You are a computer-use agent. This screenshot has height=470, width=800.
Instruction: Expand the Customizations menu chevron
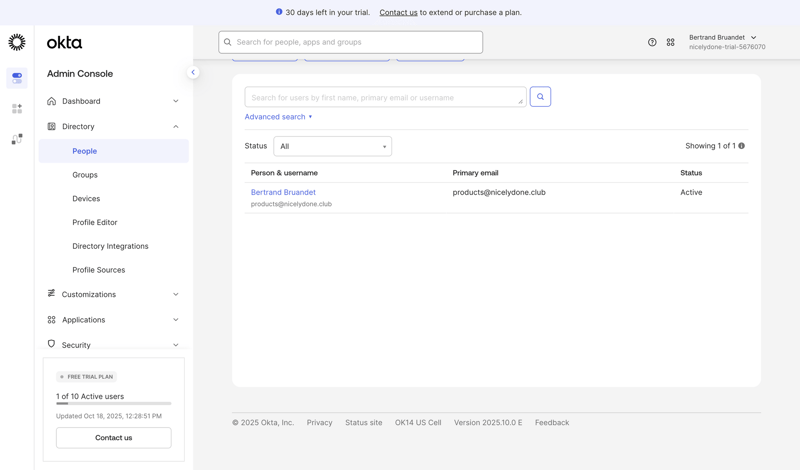pos(176,294)
